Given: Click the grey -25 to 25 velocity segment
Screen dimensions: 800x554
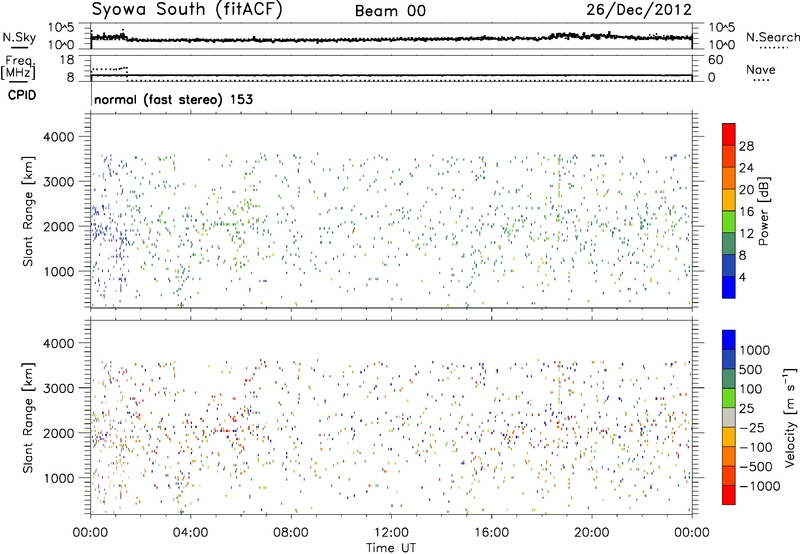Looking at the screenshot, I should tap(729, 417).
